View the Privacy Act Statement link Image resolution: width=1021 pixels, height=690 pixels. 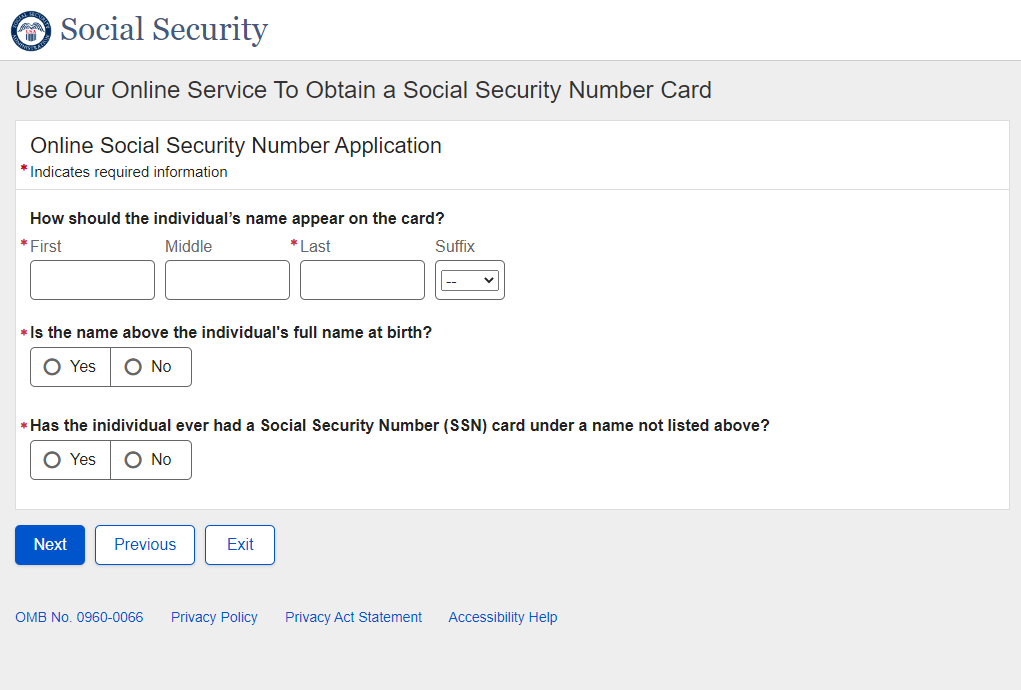[x=353, y=617]
